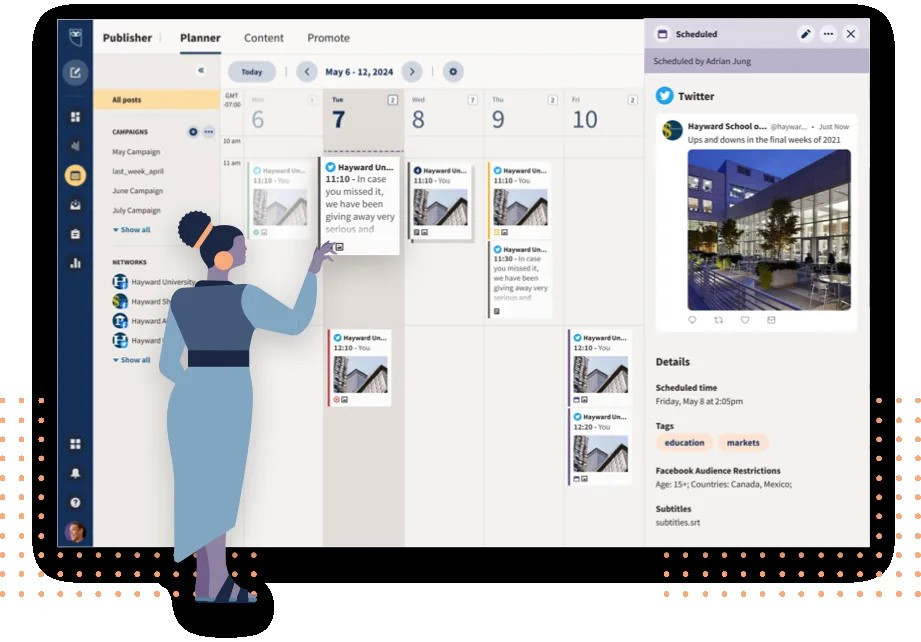
Task: Go to the previous week
Action: tap(307, 72)
